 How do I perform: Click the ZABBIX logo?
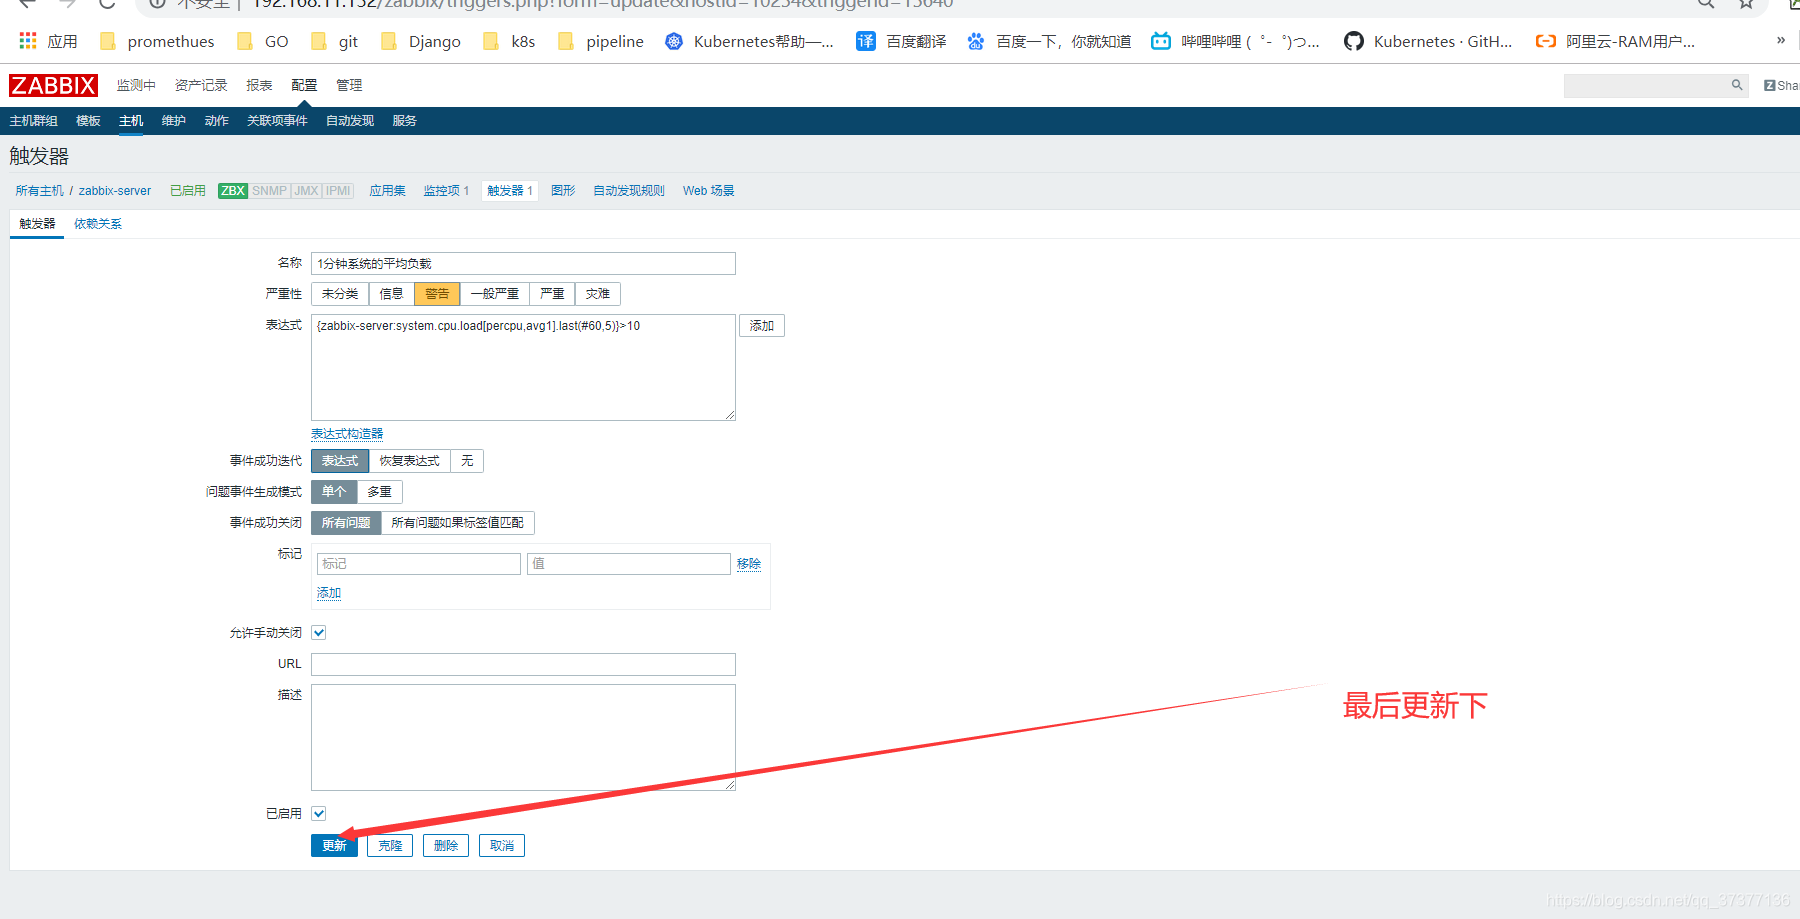click(53, 85)
